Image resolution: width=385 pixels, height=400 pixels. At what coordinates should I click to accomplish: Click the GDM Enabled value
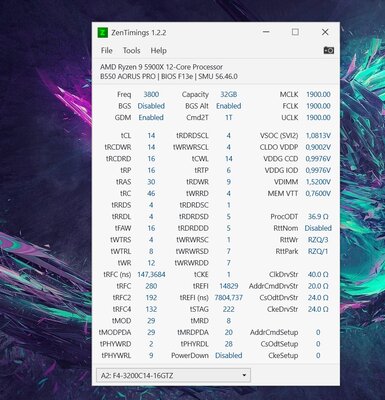click(x=151, y=117)
